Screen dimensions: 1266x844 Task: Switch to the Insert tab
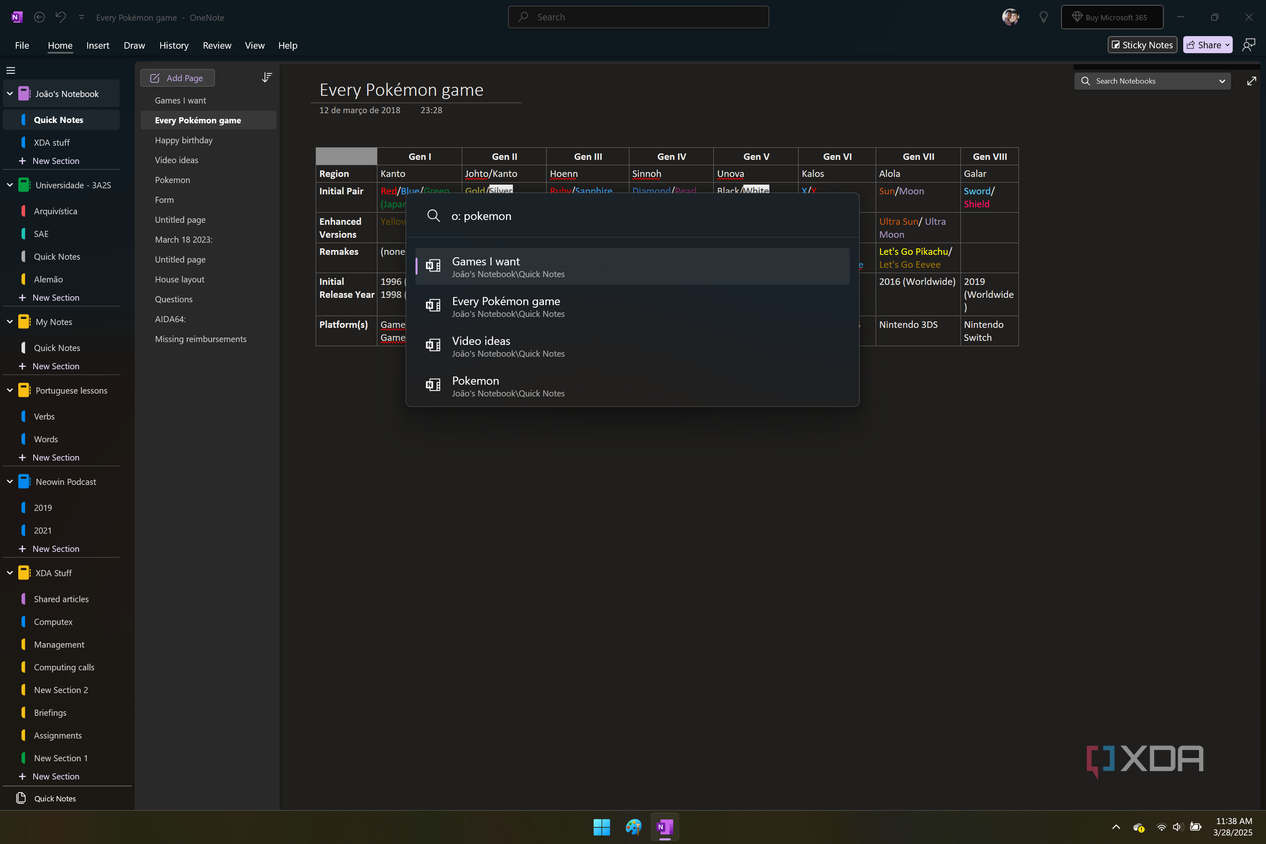click(x=98, y=45)
